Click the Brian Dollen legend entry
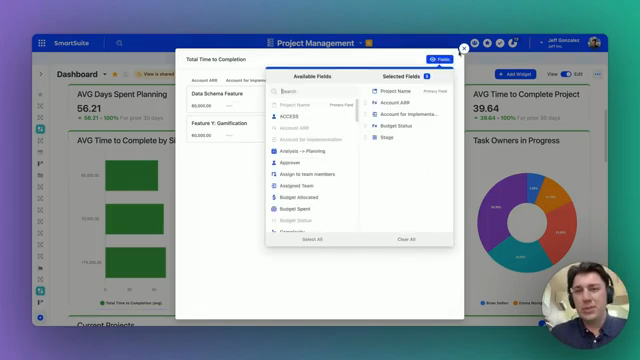This screenshot has height=360, width=640. point(494,303)
